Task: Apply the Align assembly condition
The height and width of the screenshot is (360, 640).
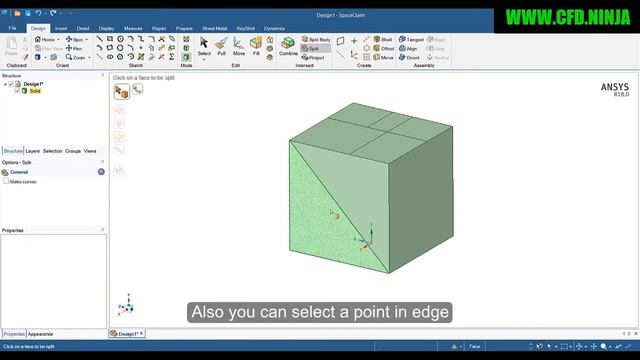Action: pyautogui.click(x=408, y=48)
